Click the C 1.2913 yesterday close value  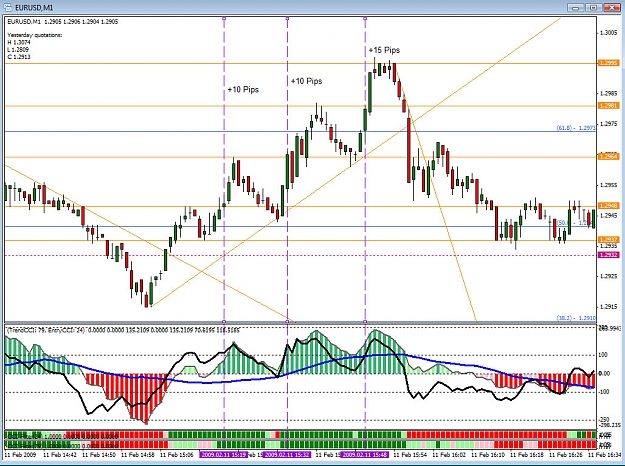(x=19, y=57)
